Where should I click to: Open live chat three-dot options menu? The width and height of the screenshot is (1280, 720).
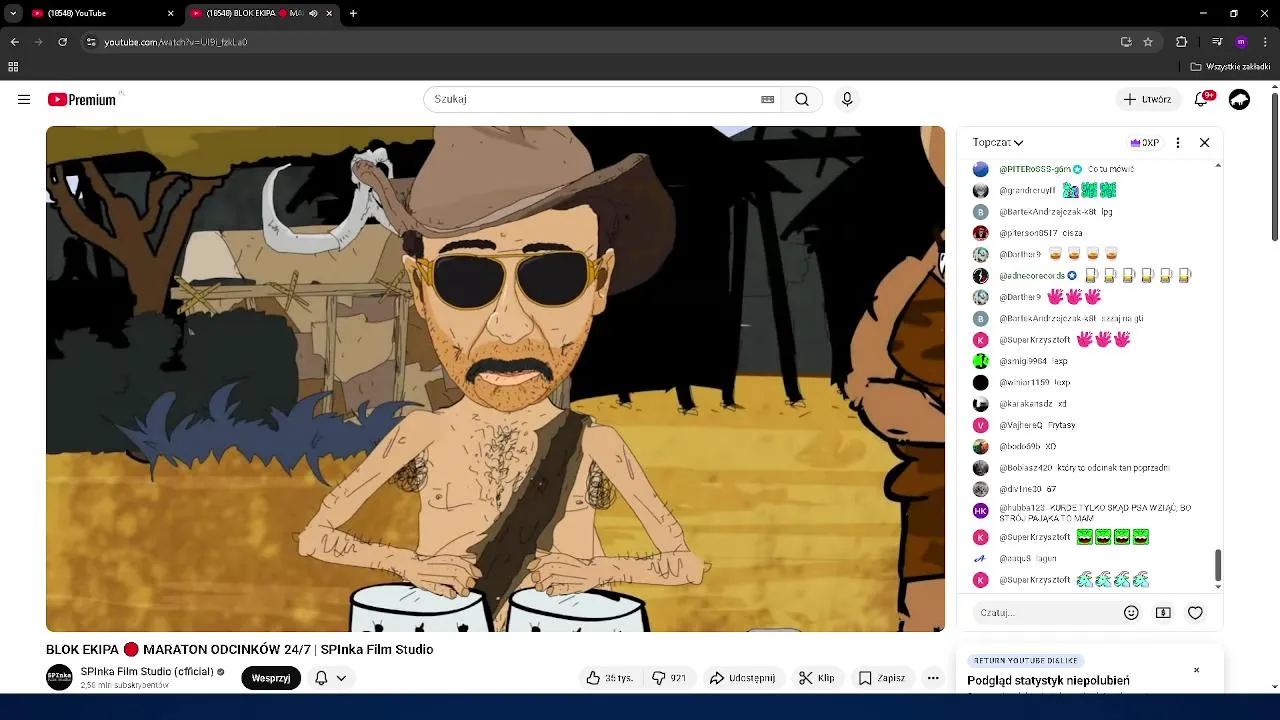pos(1178,142)
